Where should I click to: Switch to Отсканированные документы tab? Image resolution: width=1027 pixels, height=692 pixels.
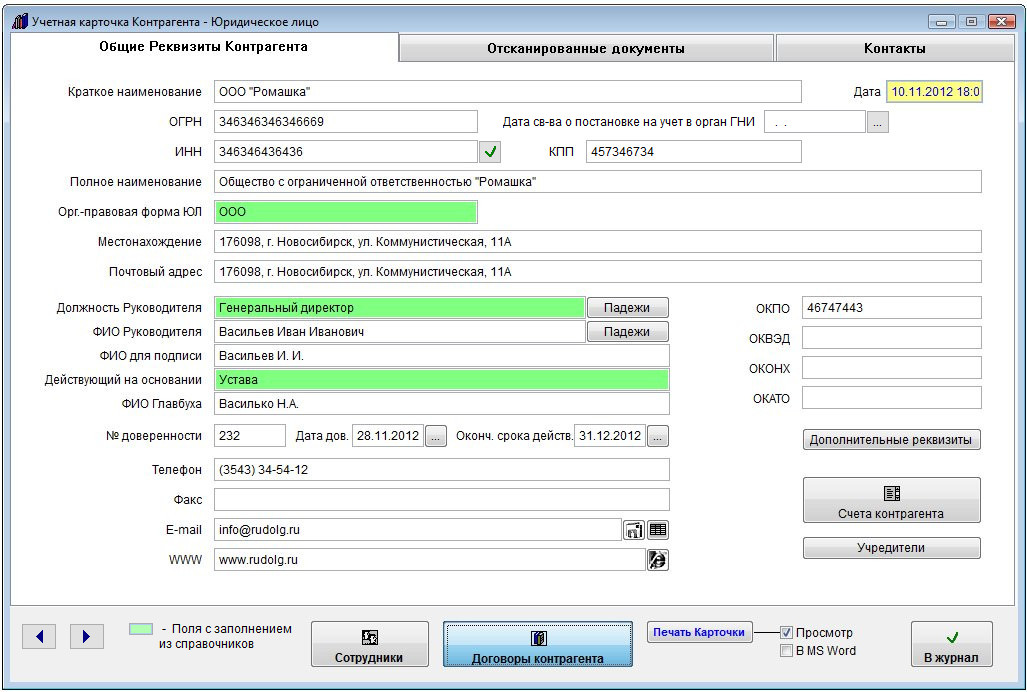coord(586,48)
